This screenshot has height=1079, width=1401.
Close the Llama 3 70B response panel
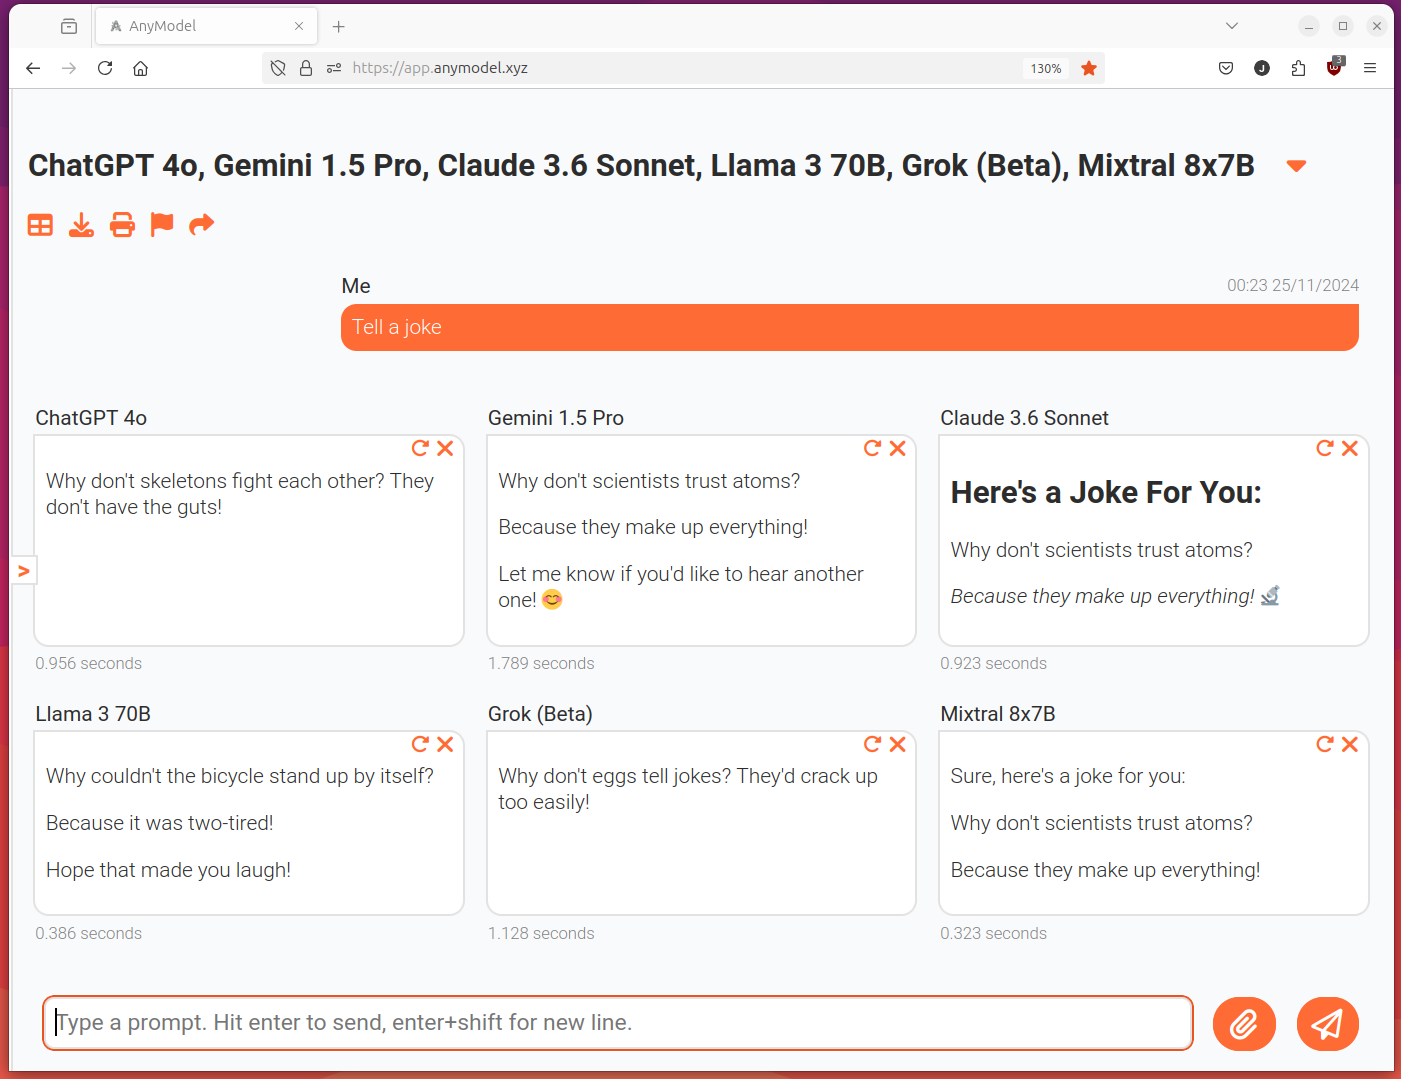(x=445, y=744)
